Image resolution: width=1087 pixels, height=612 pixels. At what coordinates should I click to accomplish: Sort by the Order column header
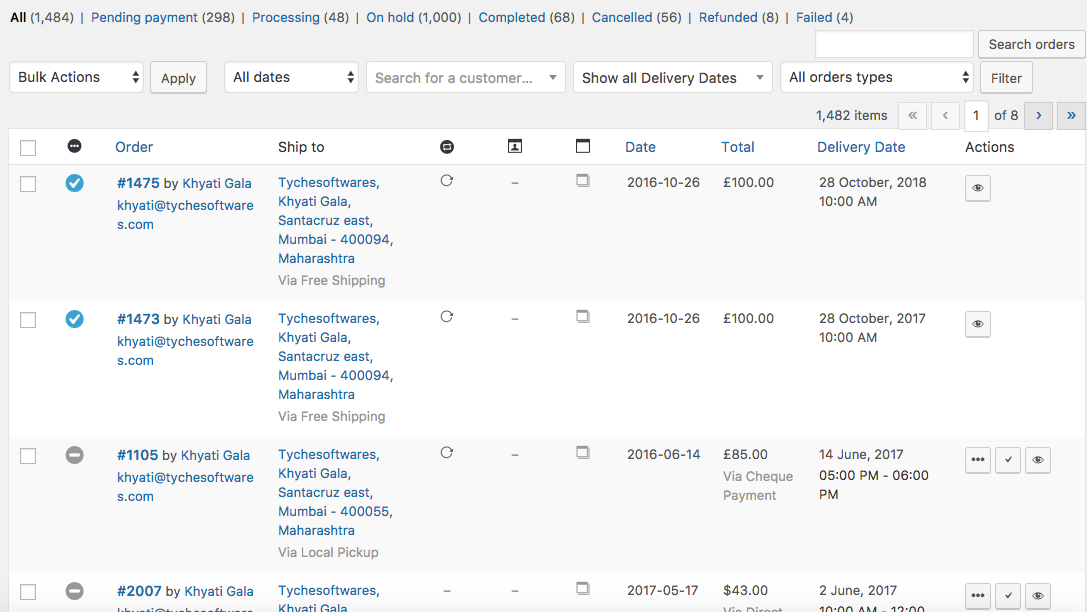pyautogui.click(x=134, y=147)
